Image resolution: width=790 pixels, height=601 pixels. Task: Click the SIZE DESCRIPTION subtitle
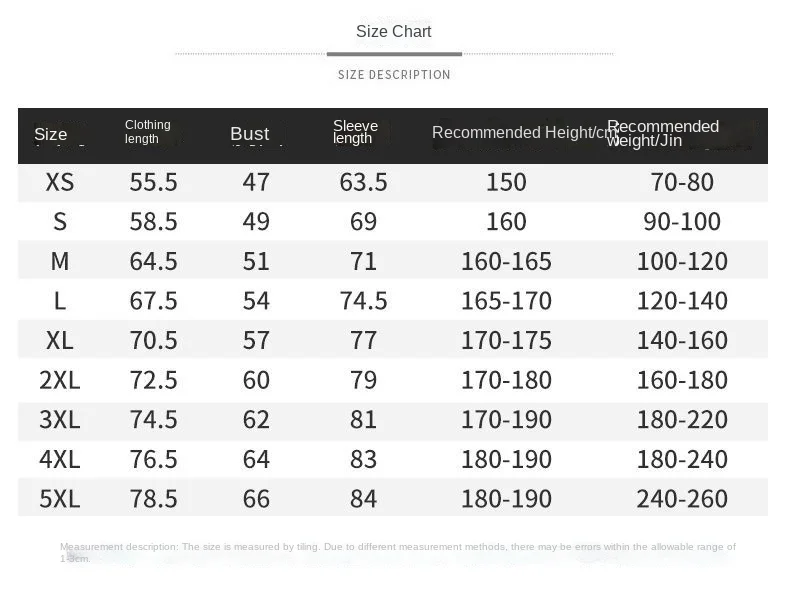394,75
